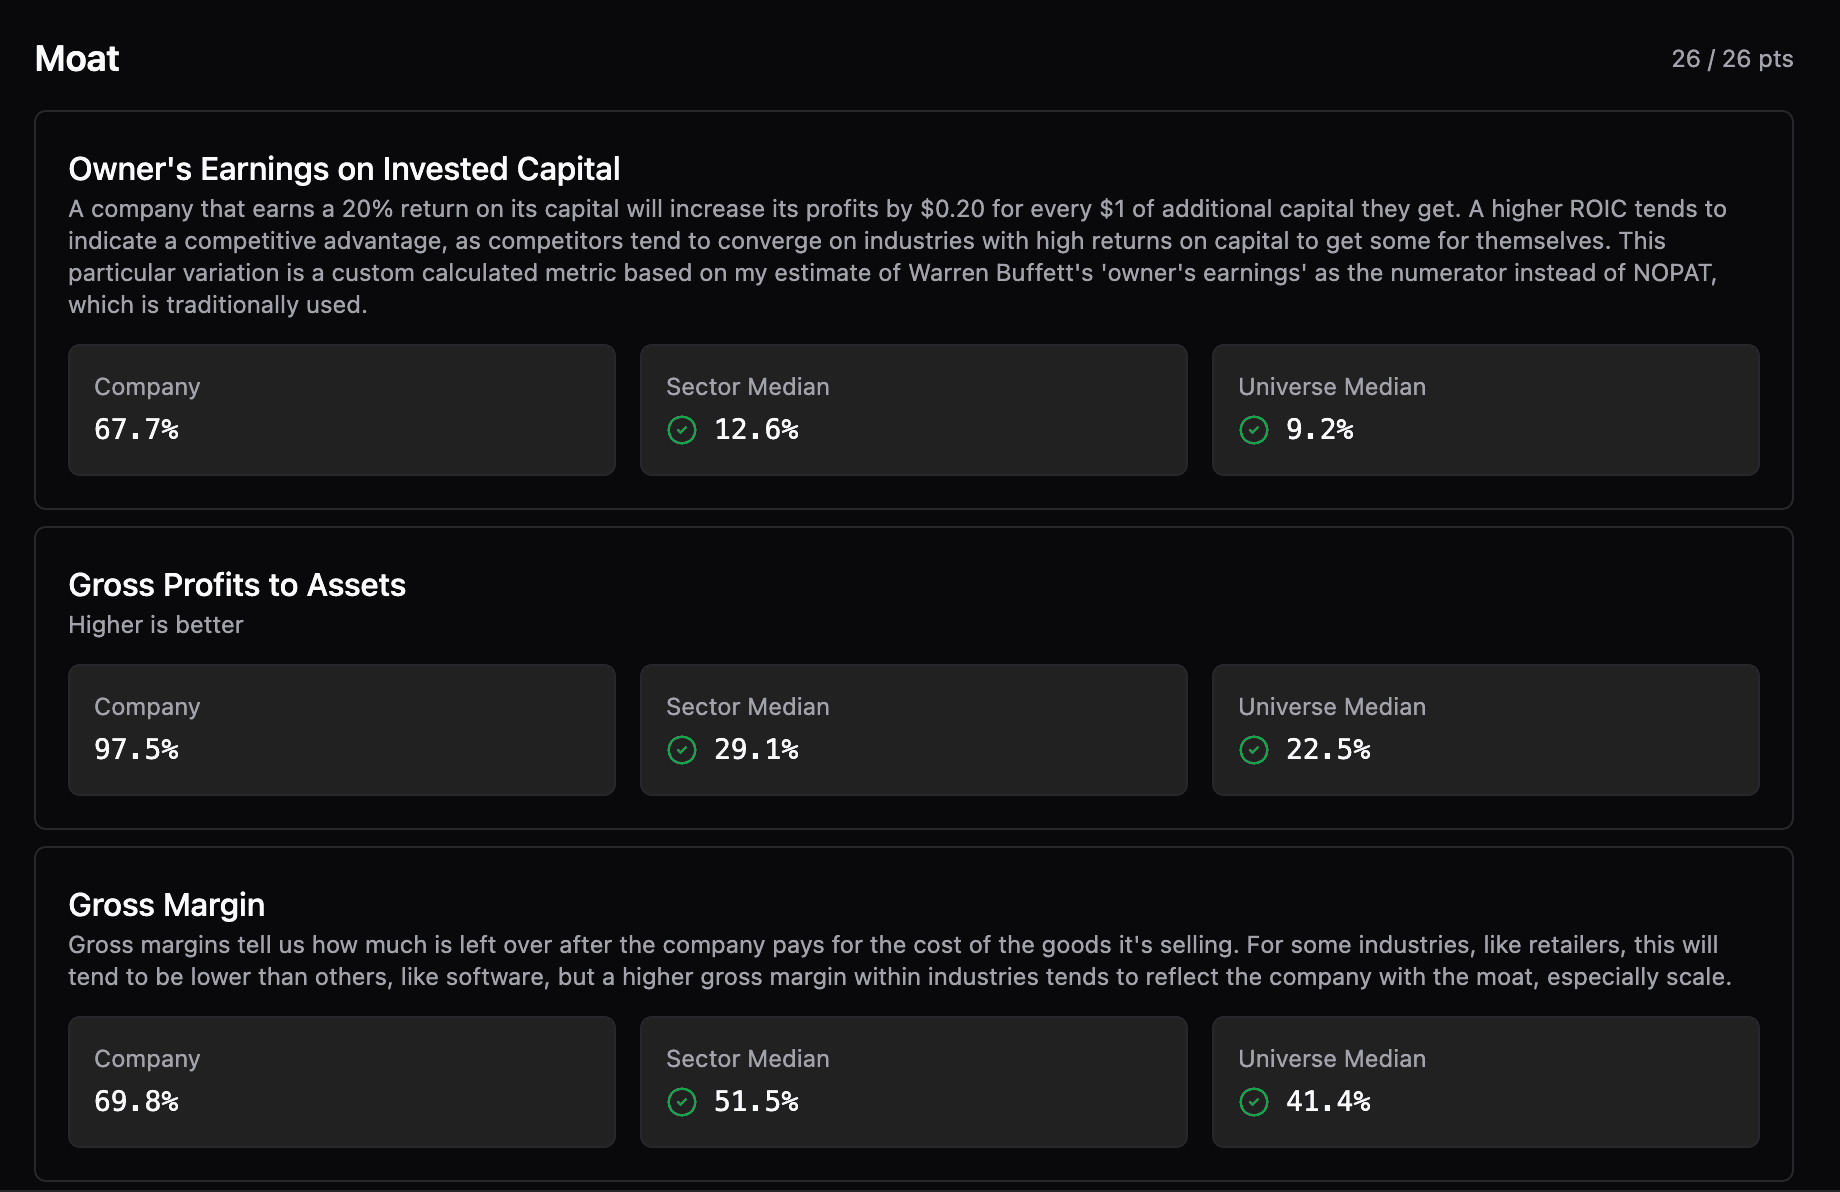Image resolution: width=1840 pixels, height=1192 pixels.
Task: Select the Universe Median label above 22.5%
Action: click(x=1332, y=707)
